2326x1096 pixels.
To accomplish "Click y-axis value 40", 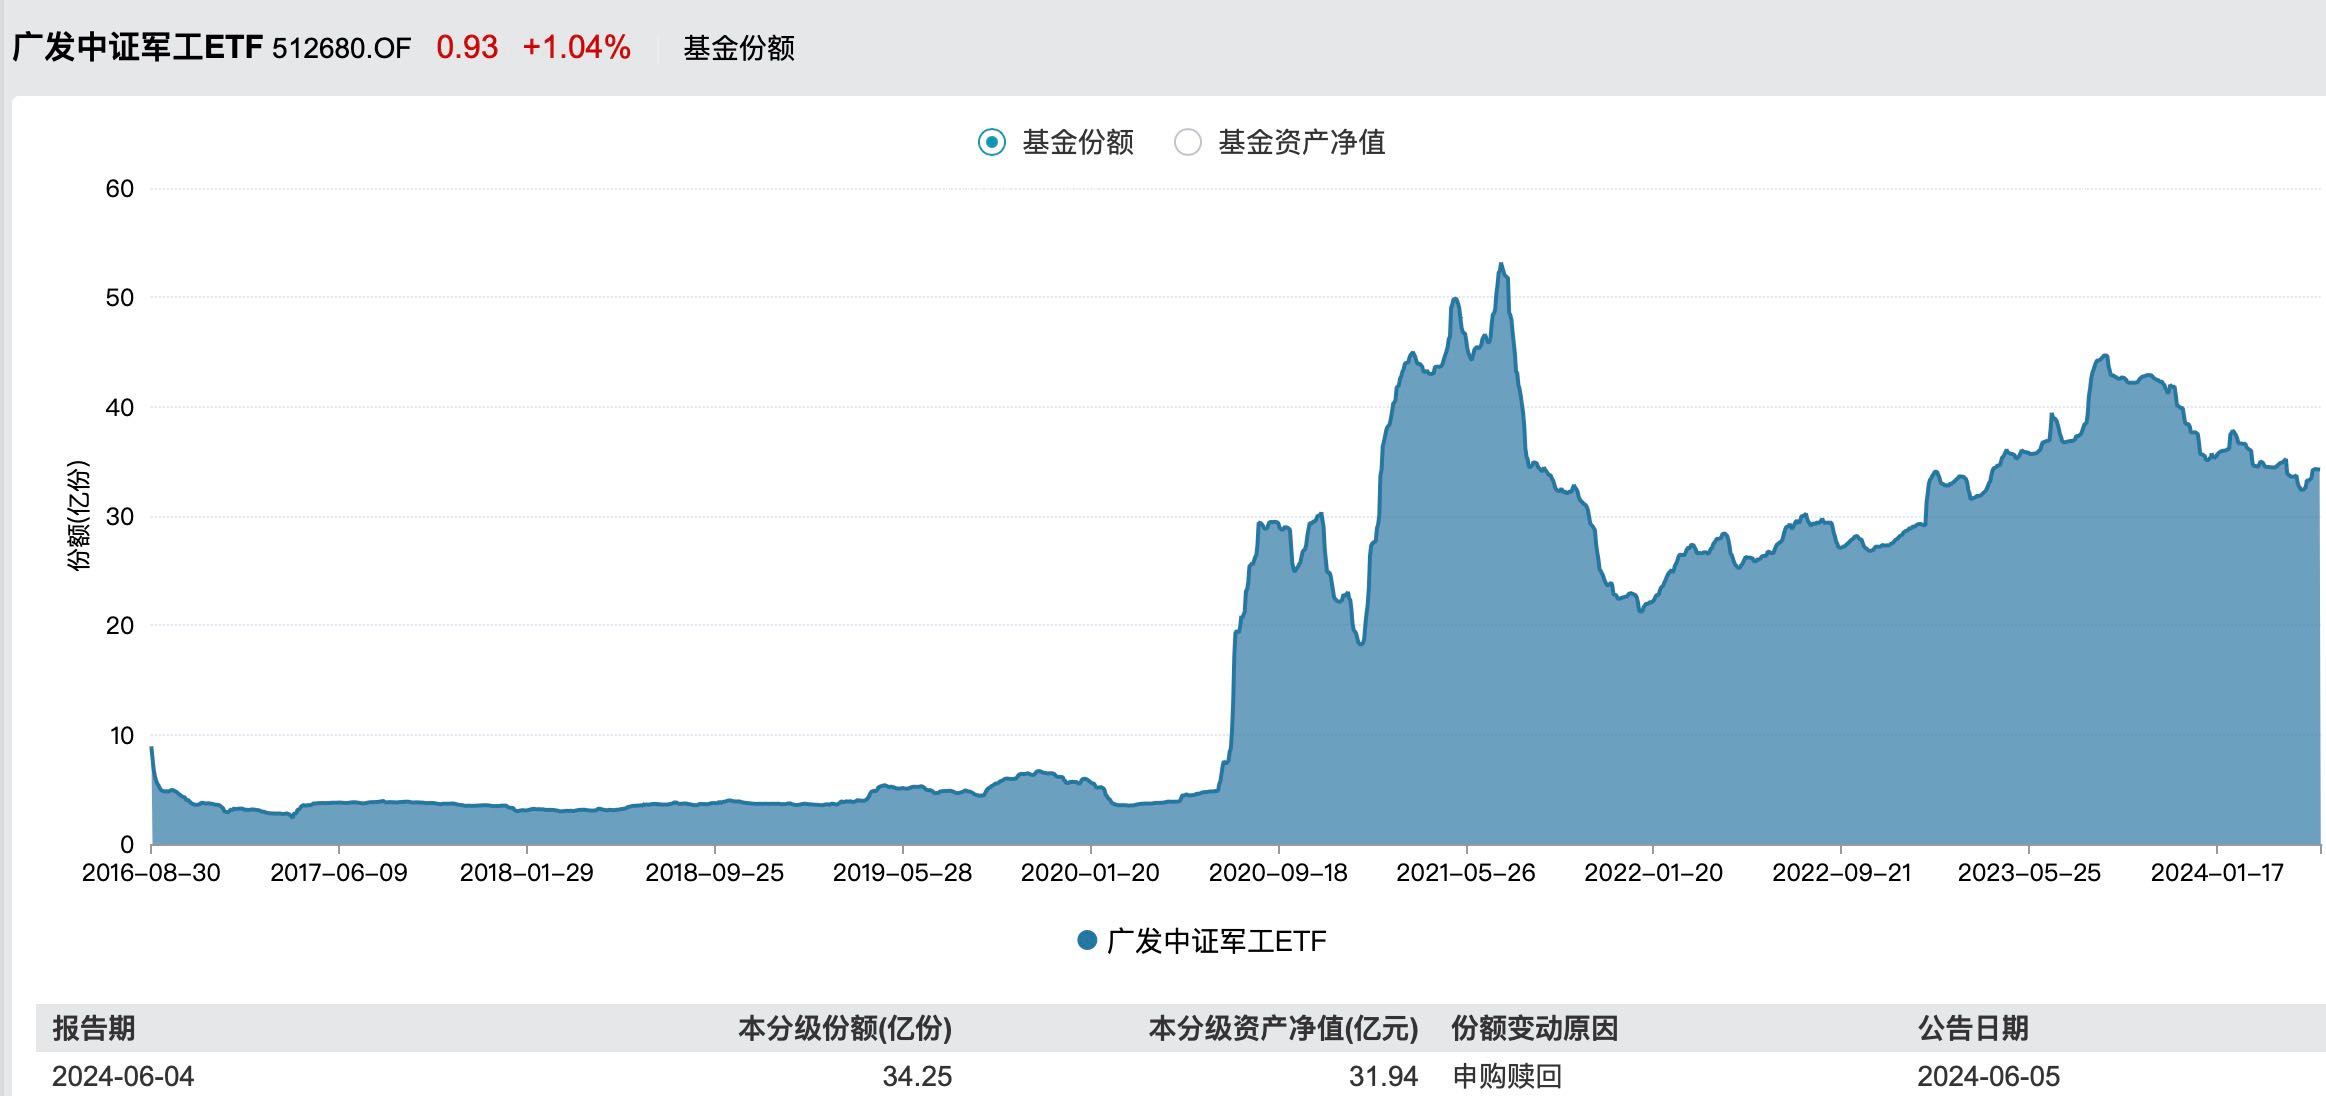I will (119, 407).
